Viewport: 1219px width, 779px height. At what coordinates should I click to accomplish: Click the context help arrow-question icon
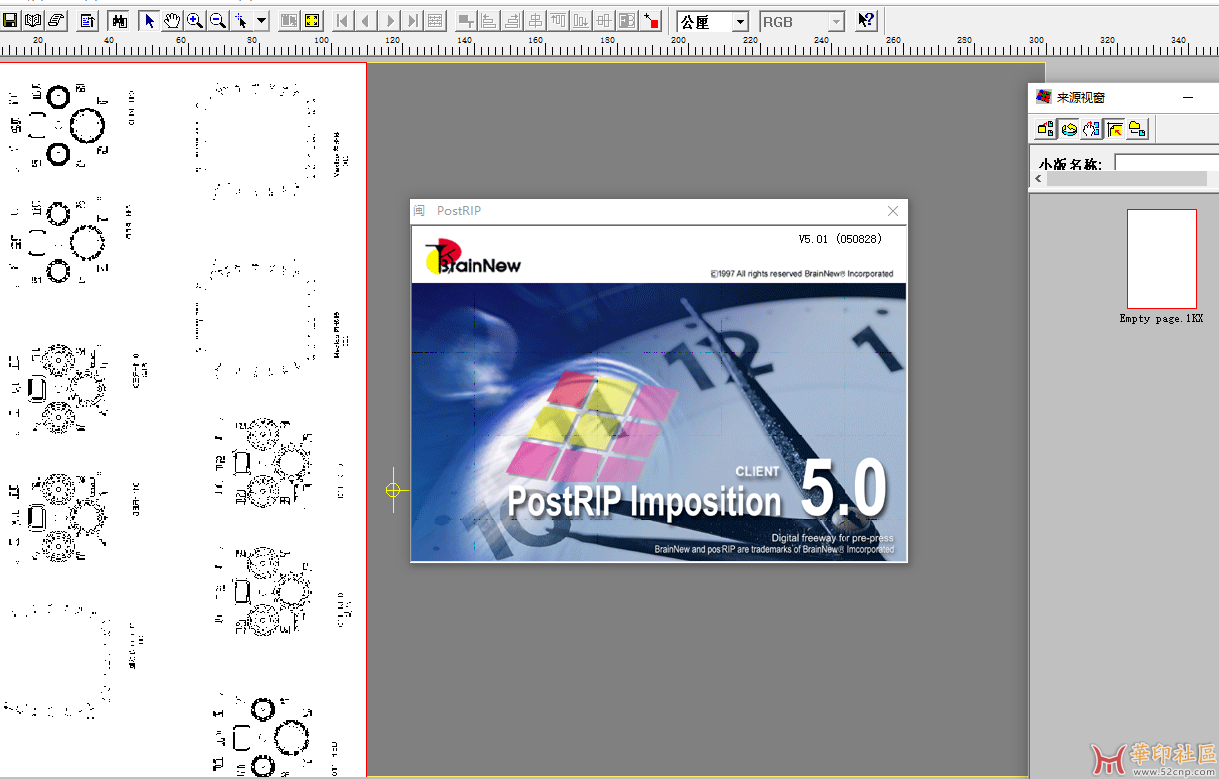point(866,20)
